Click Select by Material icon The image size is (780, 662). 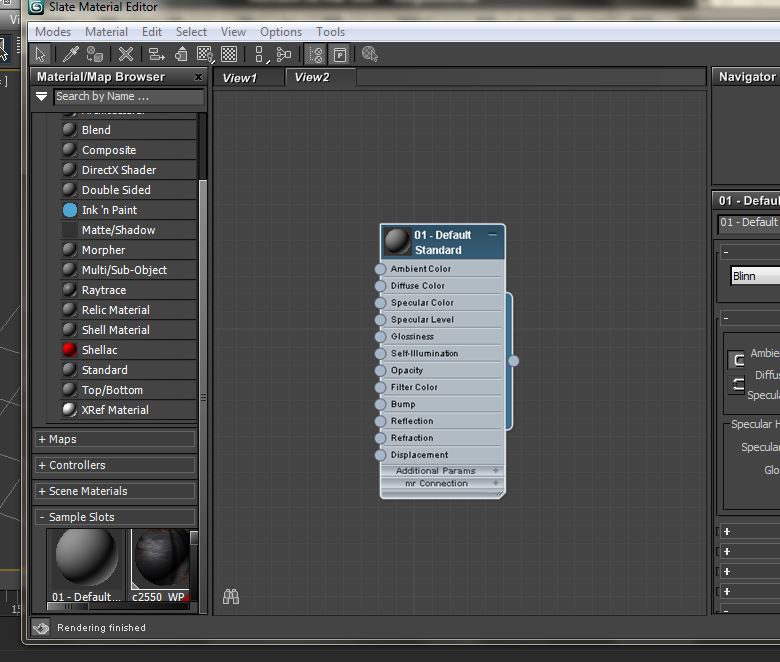click(x=370, y=54)
